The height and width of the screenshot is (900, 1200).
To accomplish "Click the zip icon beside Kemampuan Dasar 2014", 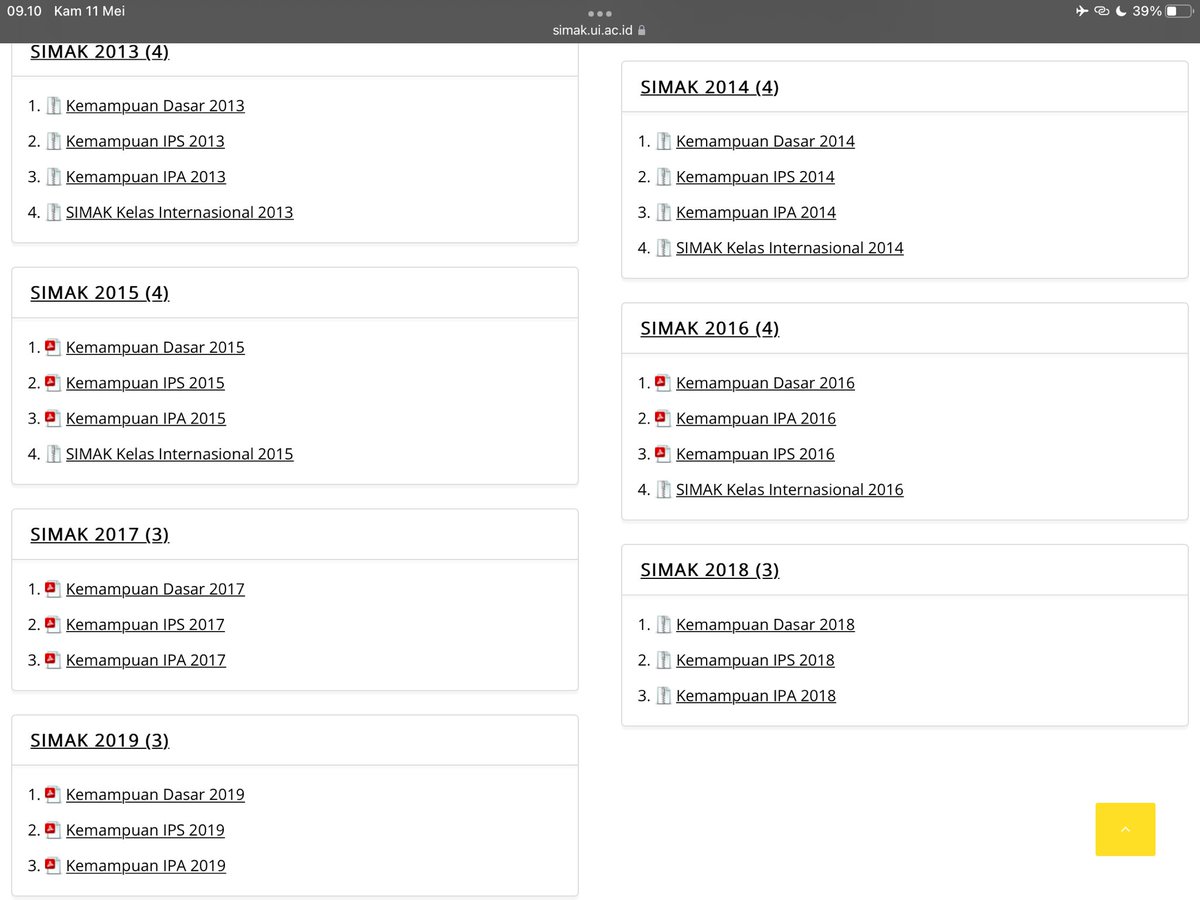I will 664,141.
